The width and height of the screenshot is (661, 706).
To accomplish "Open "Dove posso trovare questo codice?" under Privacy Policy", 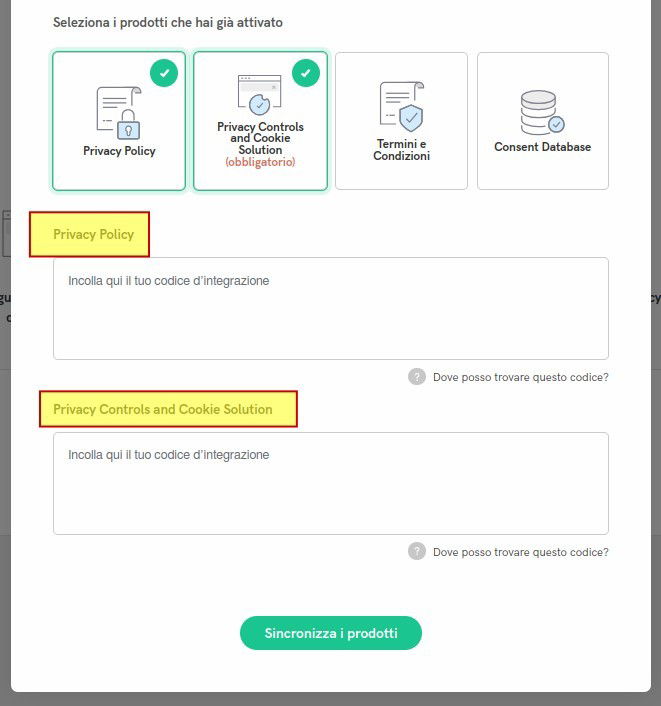I will [520, 378].
